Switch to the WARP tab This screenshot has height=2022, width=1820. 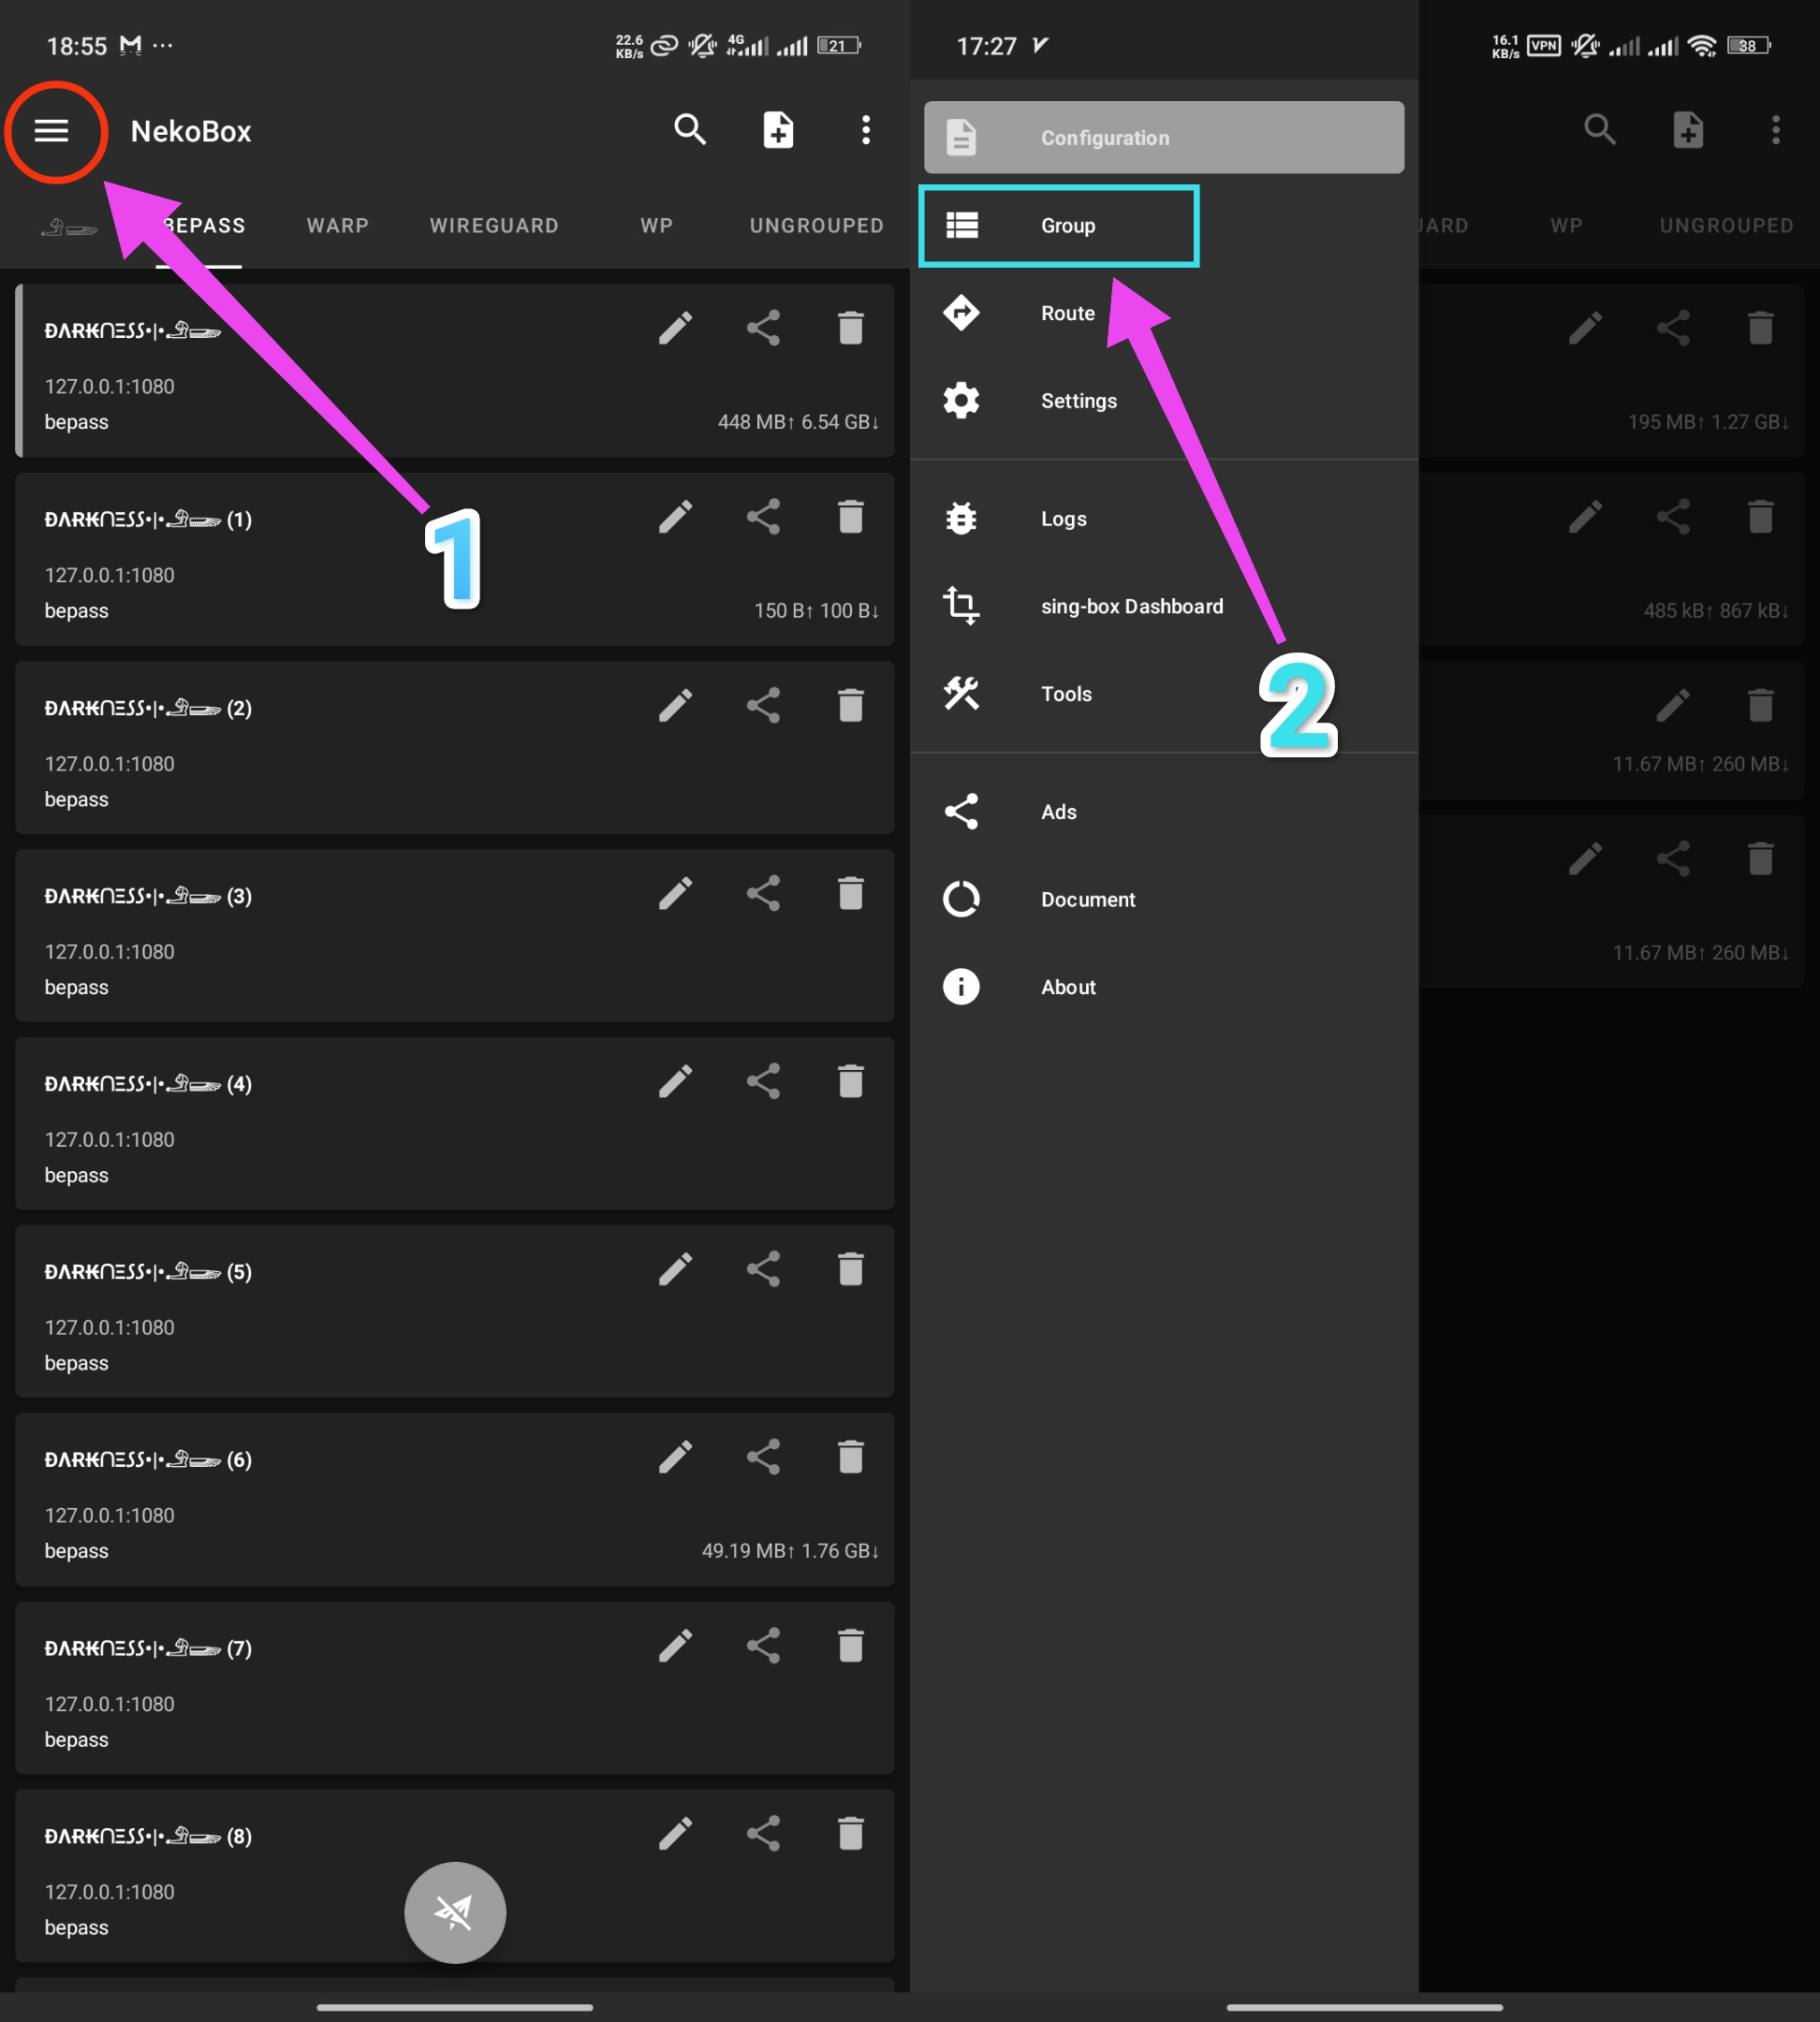338,226
